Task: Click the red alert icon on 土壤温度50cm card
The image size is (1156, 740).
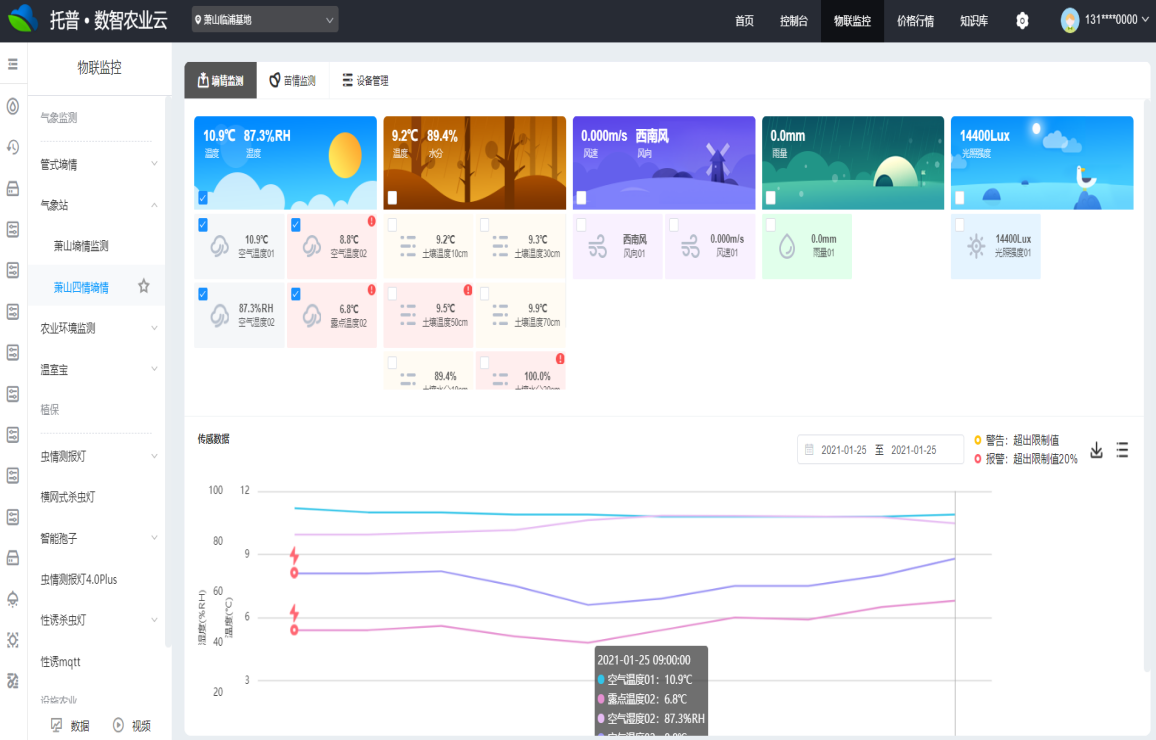Action: point(467,290)
